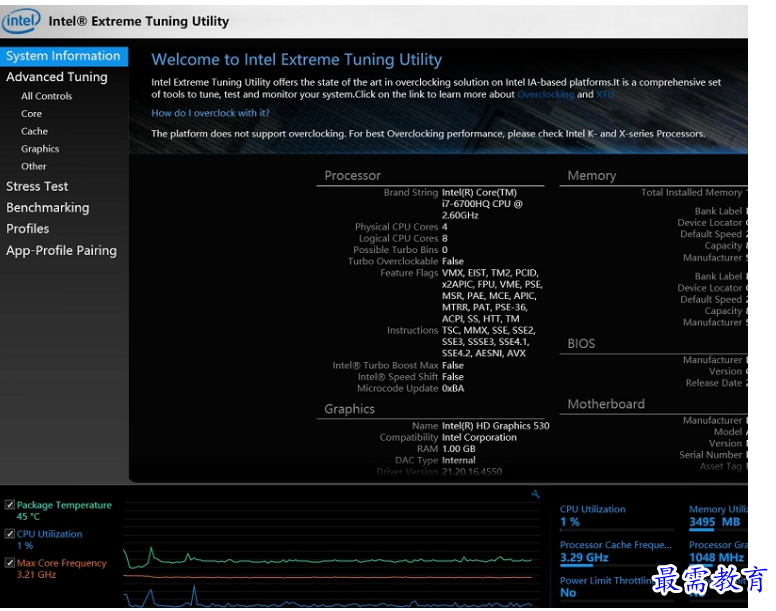
Task: Click the Graphics section heading in info panel
Action: pos(349,409)
